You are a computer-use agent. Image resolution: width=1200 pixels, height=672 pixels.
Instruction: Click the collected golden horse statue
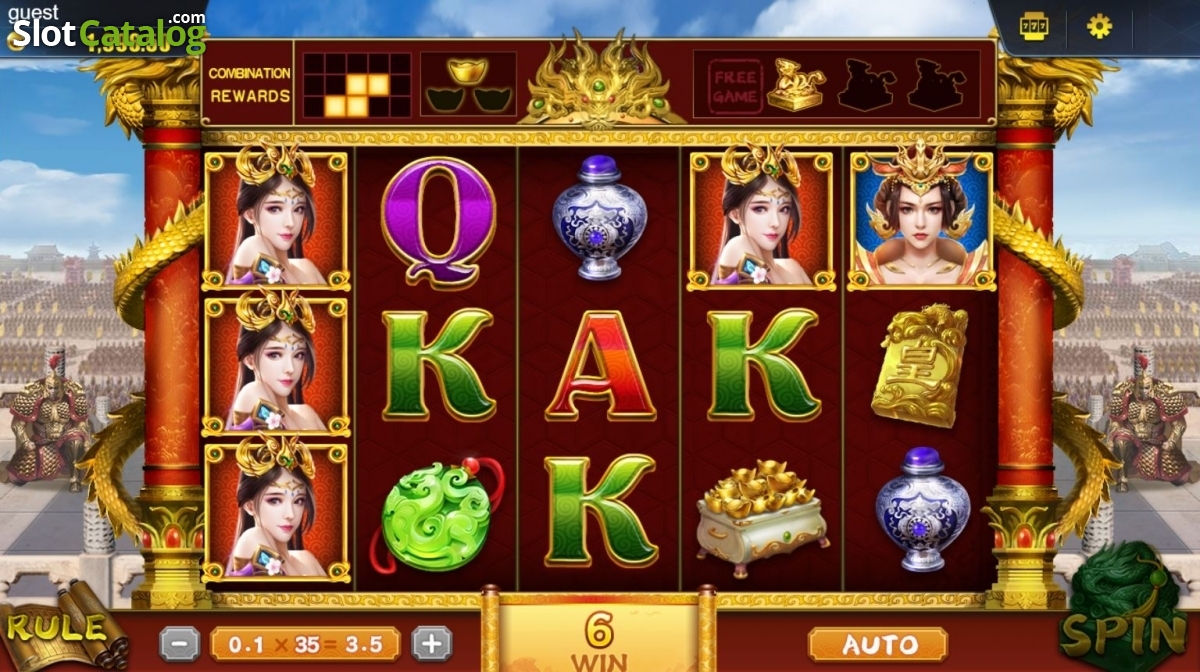pyautogui.click(x=796, y=86)
